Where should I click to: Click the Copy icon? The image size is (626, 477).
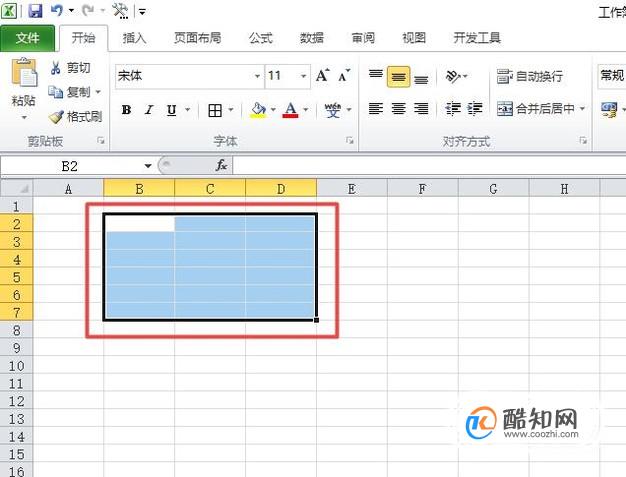[55, 92]
